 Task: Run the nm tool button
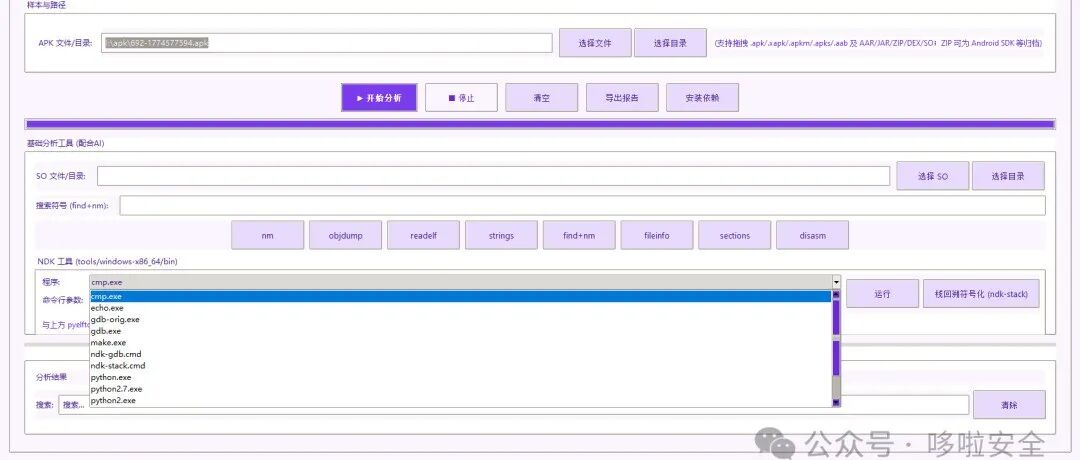(267, 236)
